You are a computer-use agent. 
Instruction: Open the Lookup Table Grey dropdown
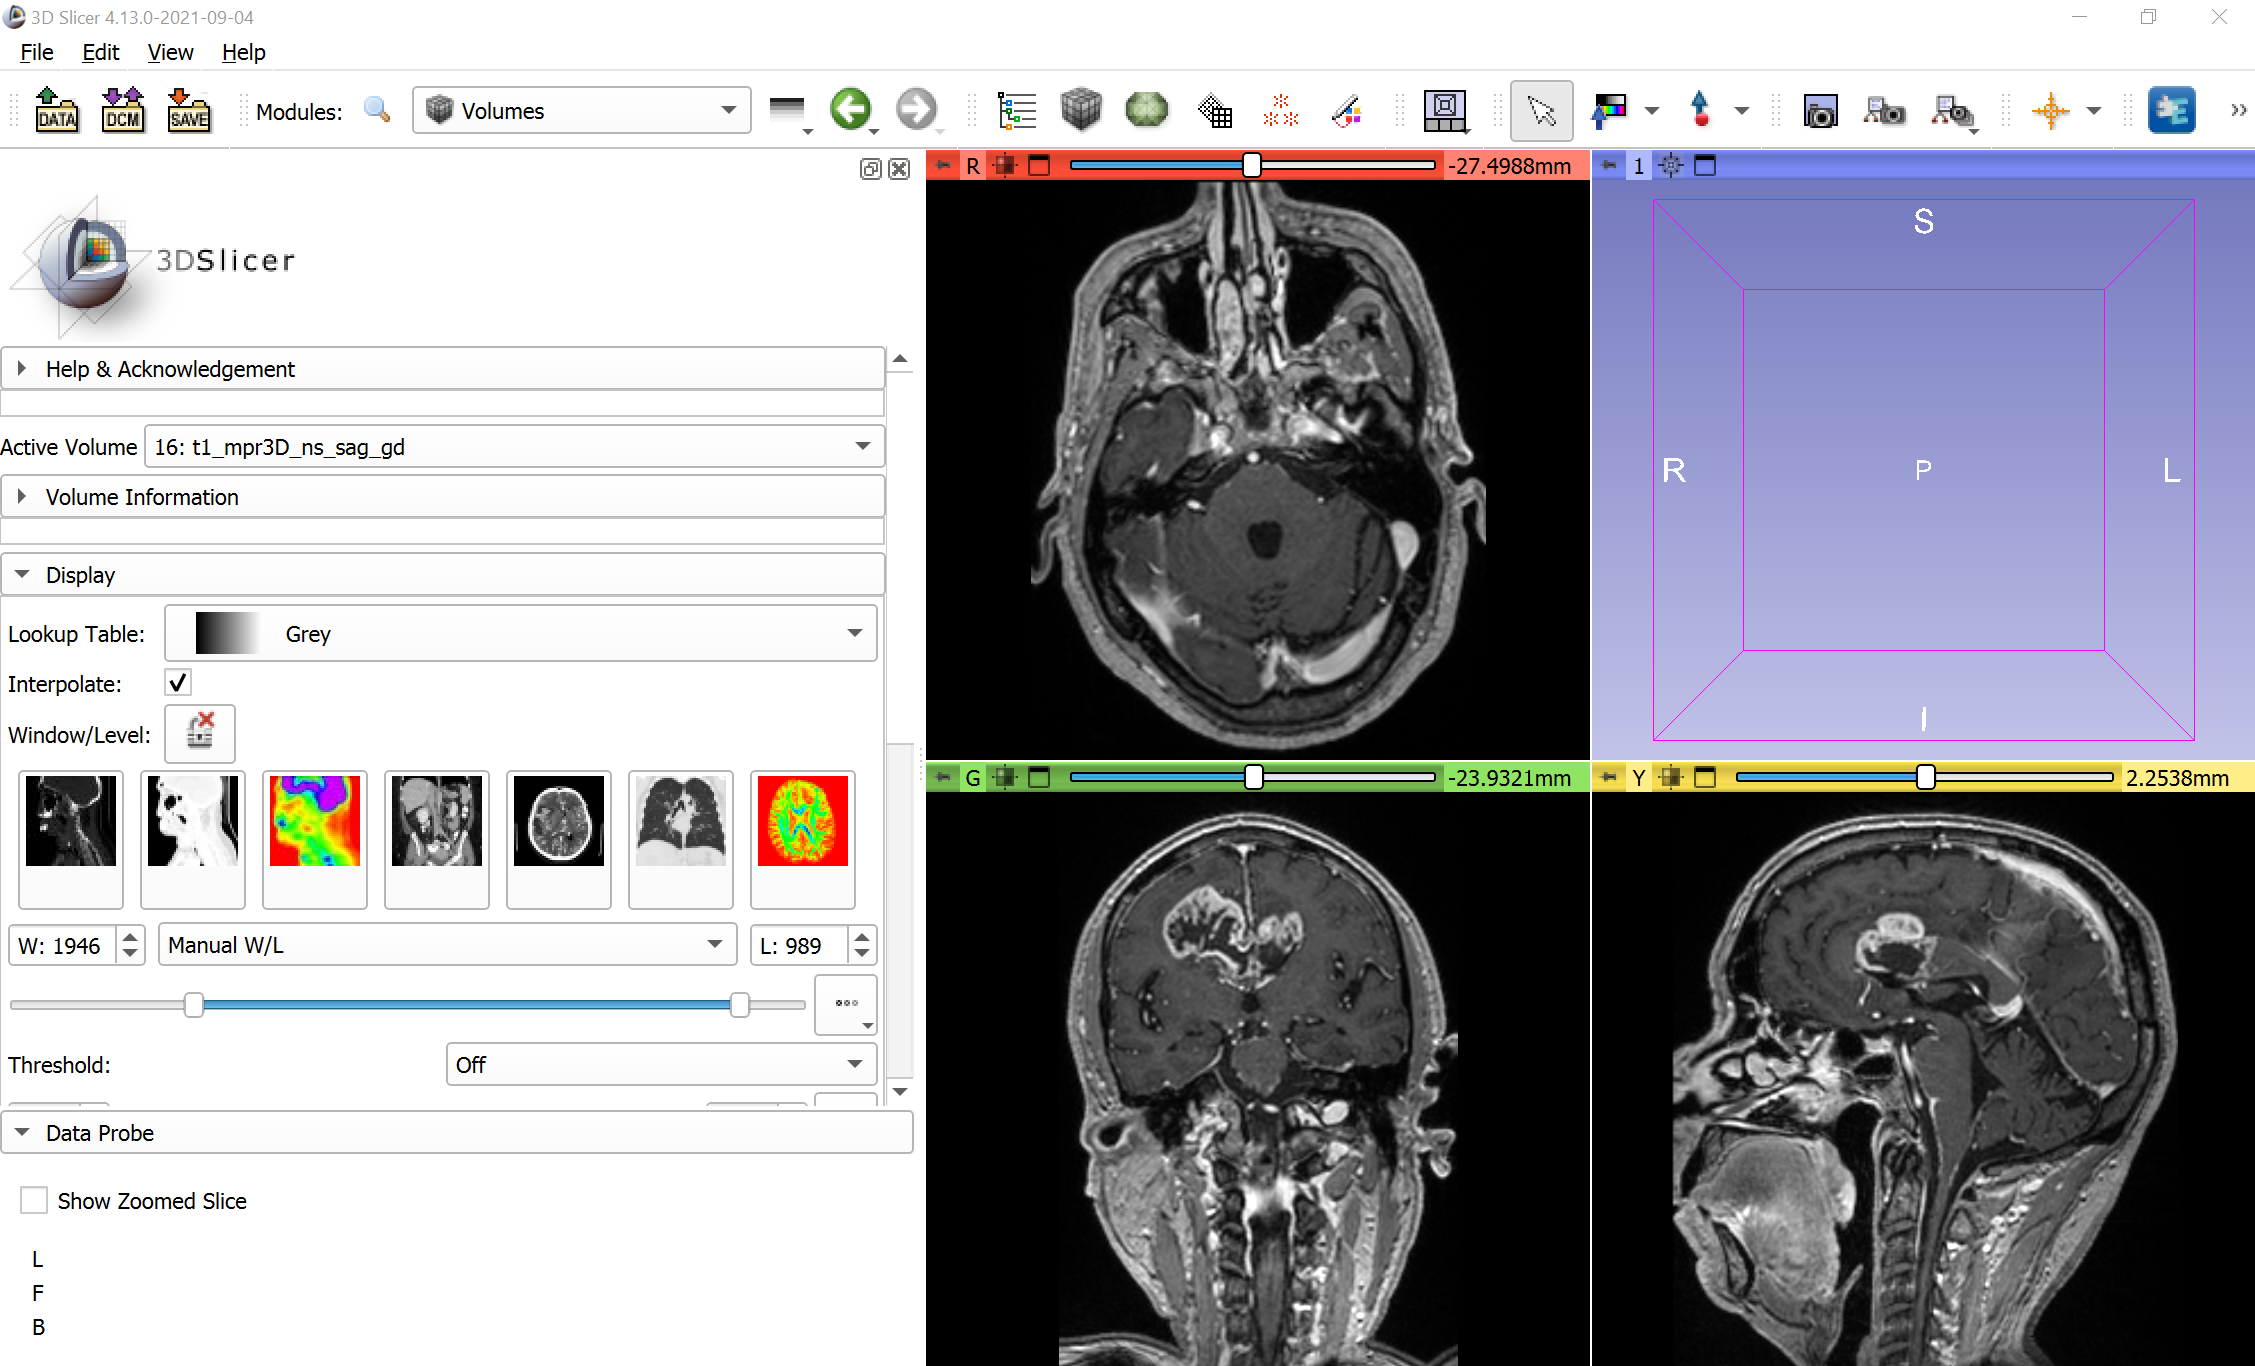[520, 633]
